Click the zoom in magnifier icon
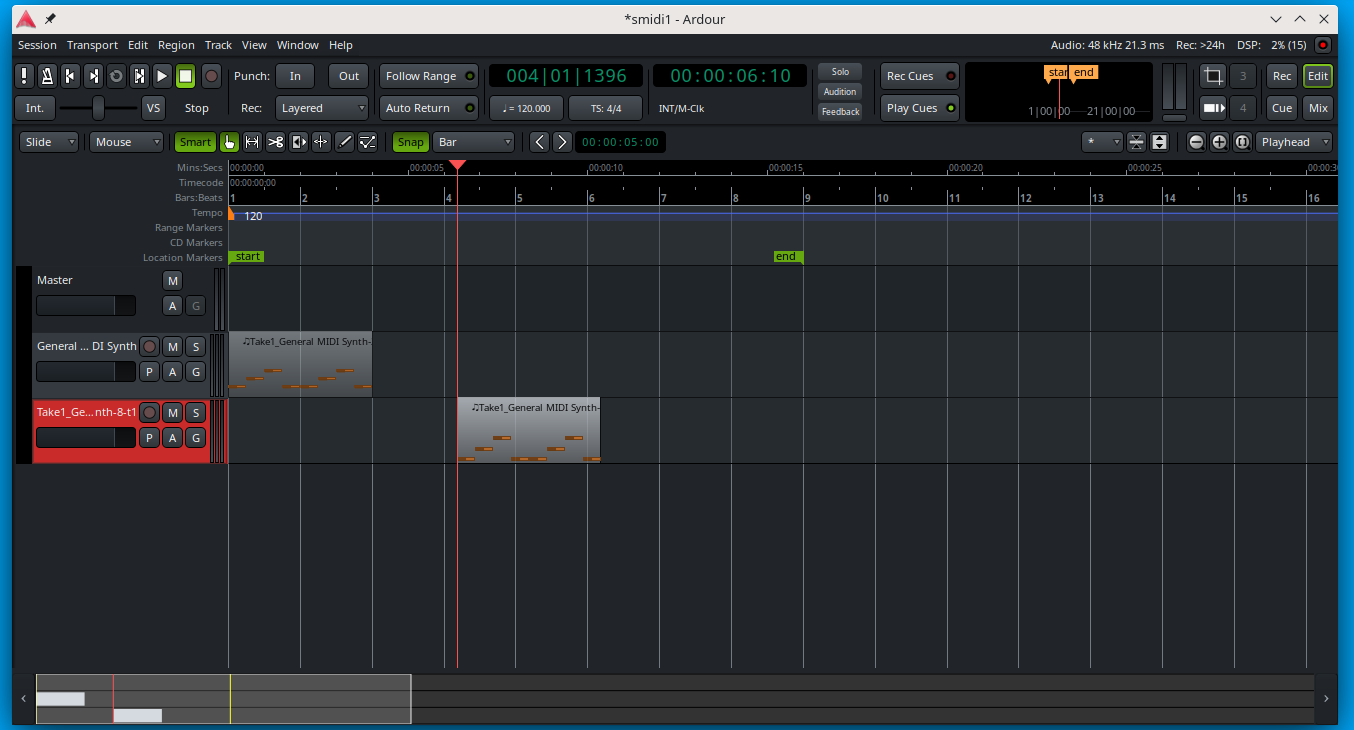This screenshot has height=730, width=1354. click(1219, 142)
